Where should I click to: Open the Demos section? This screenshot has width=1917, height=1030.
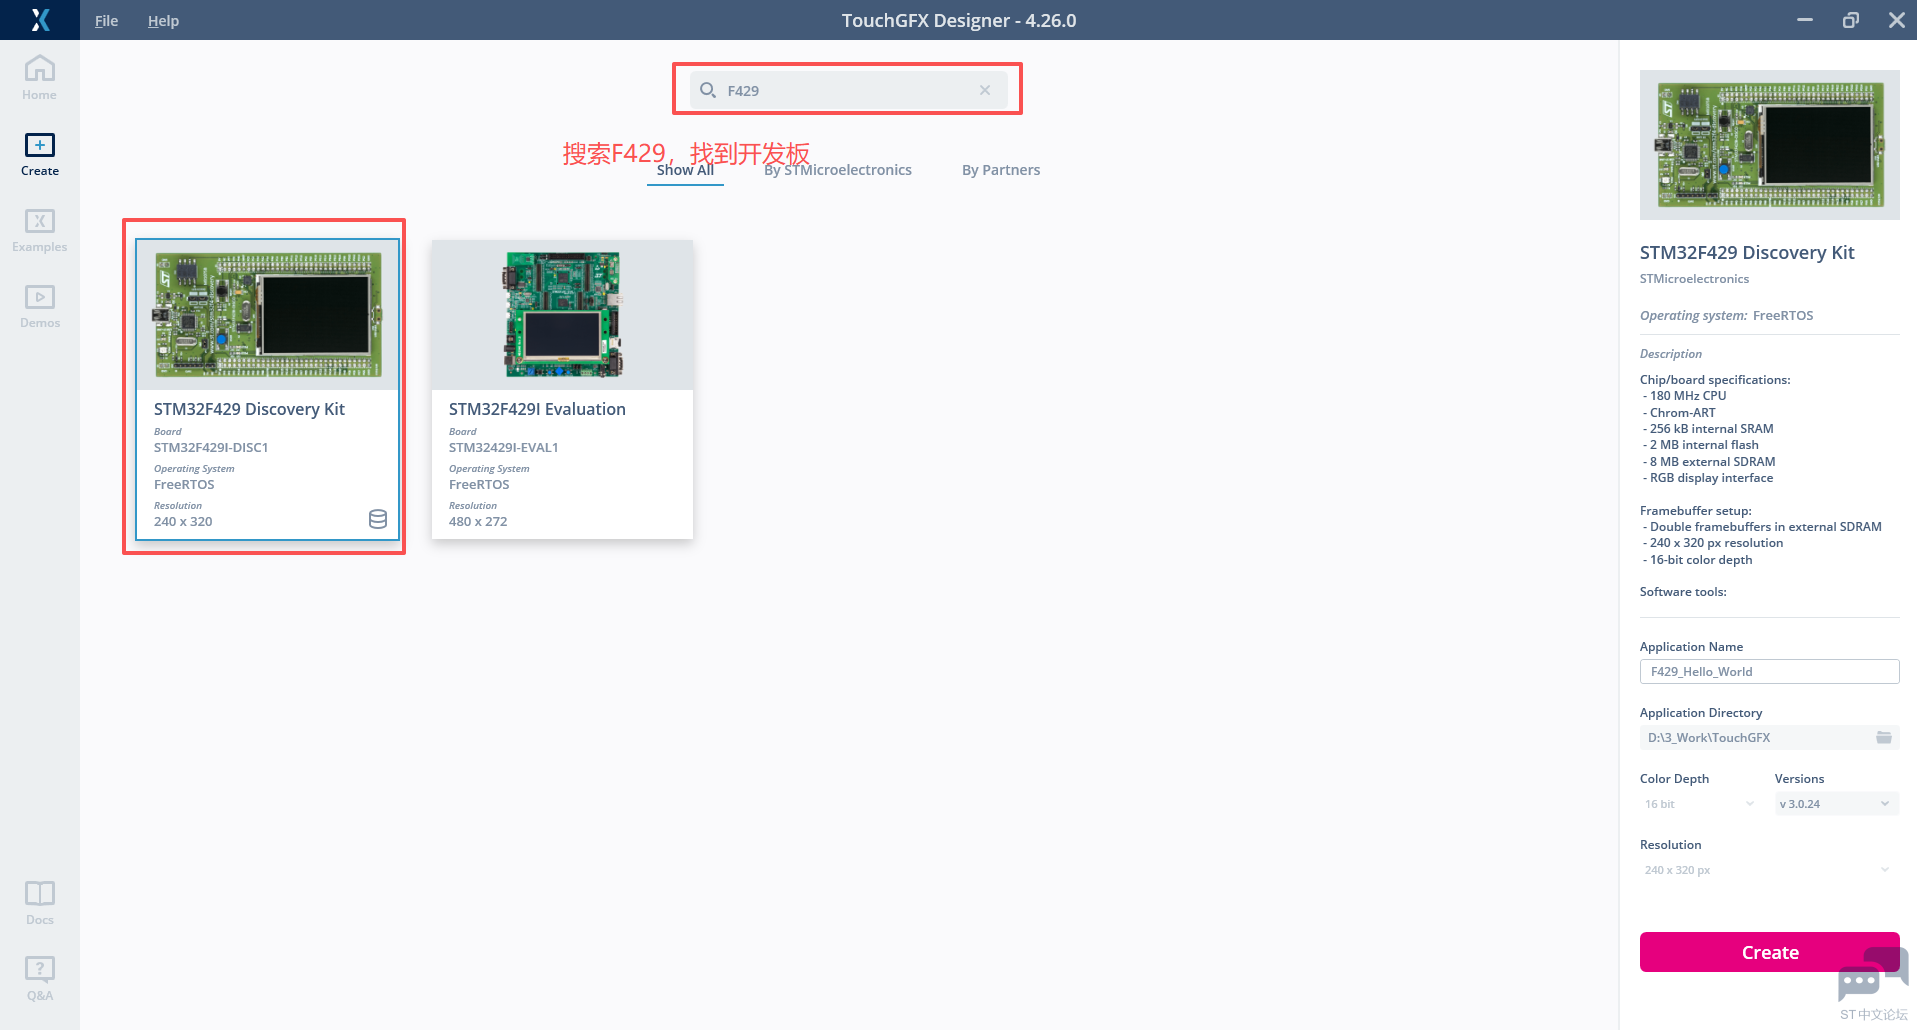coord(39,303)
